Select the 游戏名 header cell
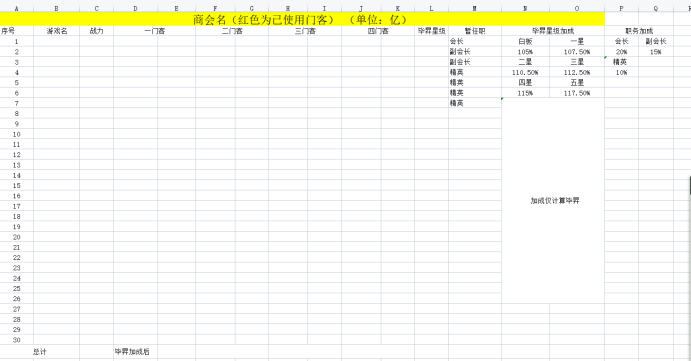 coord(56,31)
